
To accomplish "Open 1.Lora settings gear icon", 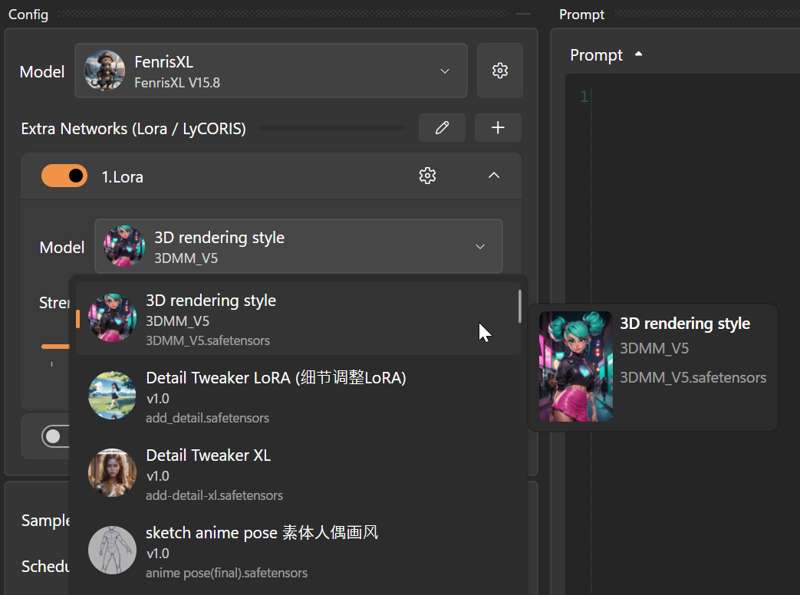I will click(x=427, y=176).
